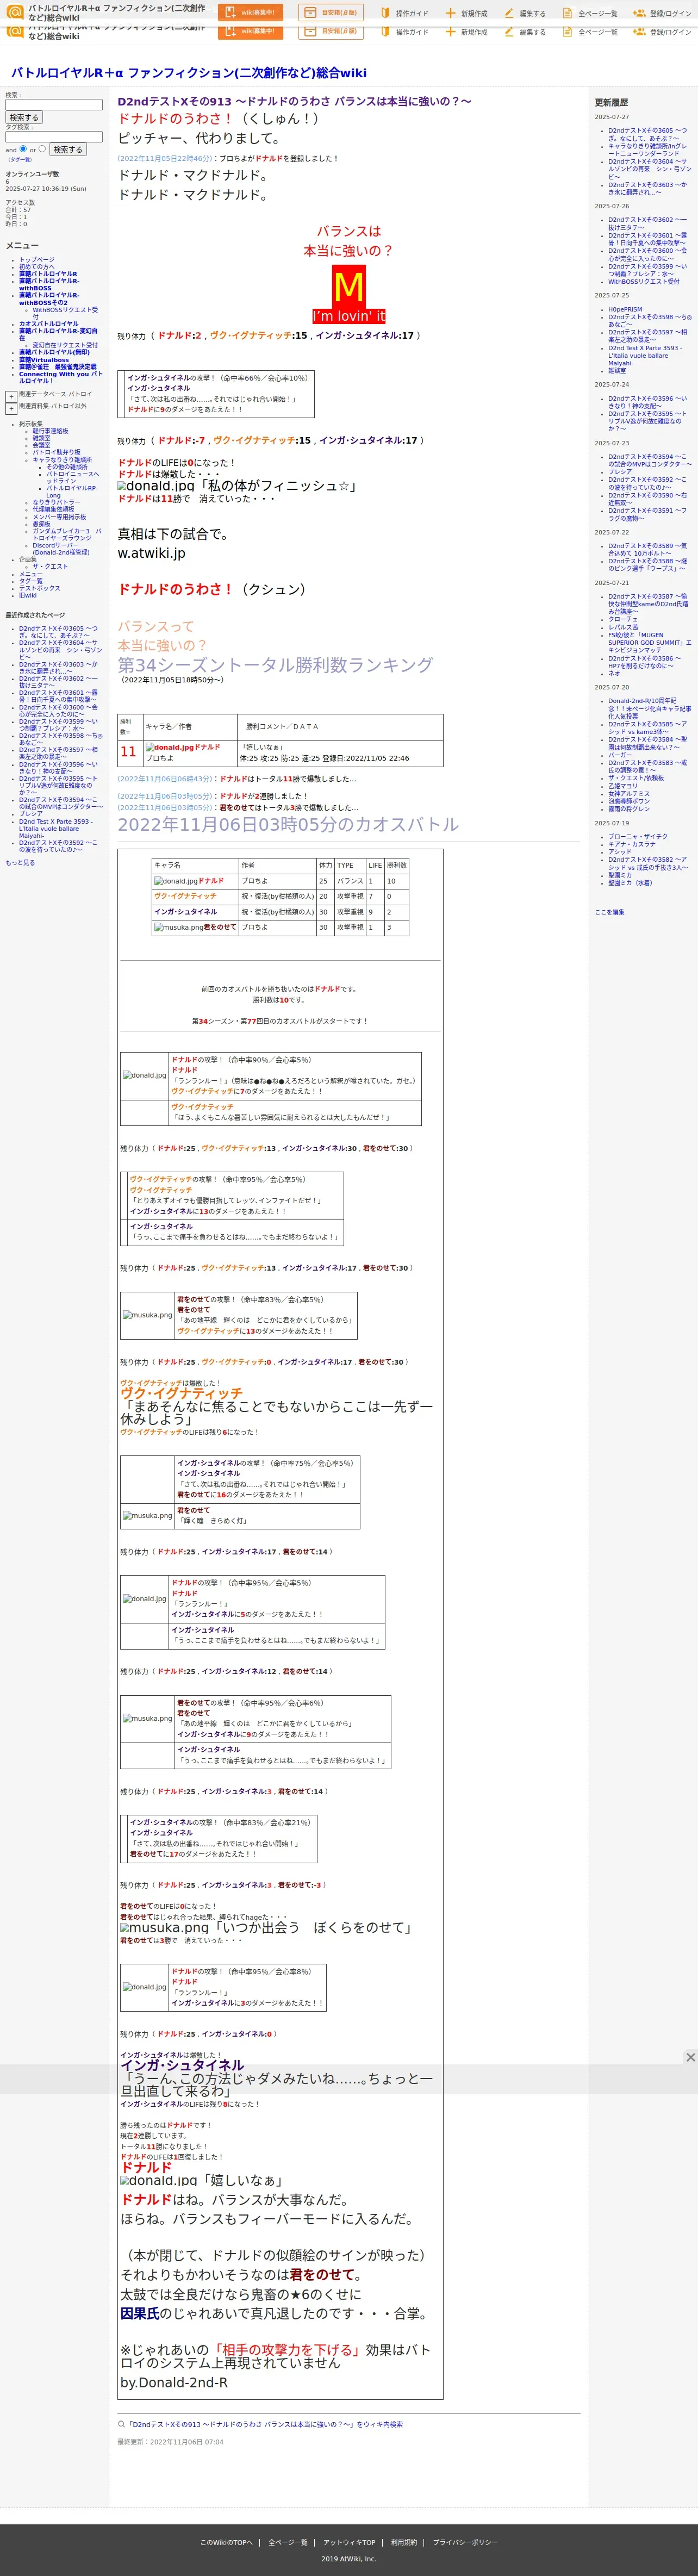Open Connecting With you バトルロイヤル! link
Viewport: 698px width, 2576px height.
[60, 377]
